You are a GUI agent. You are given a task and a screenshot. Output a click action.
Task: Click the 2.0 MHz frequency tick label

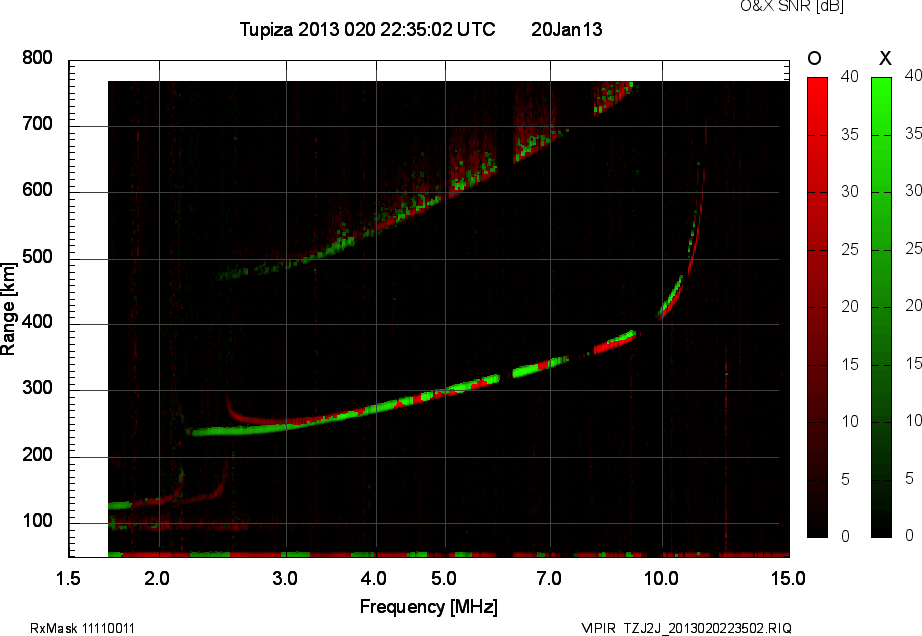tap(157, 578)
